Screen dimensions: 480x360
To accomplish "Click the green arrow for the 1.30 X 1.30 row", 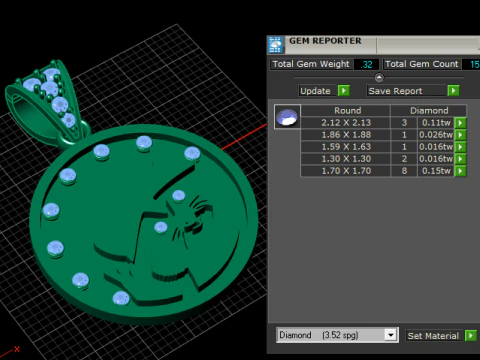I will tap(460, 159).
